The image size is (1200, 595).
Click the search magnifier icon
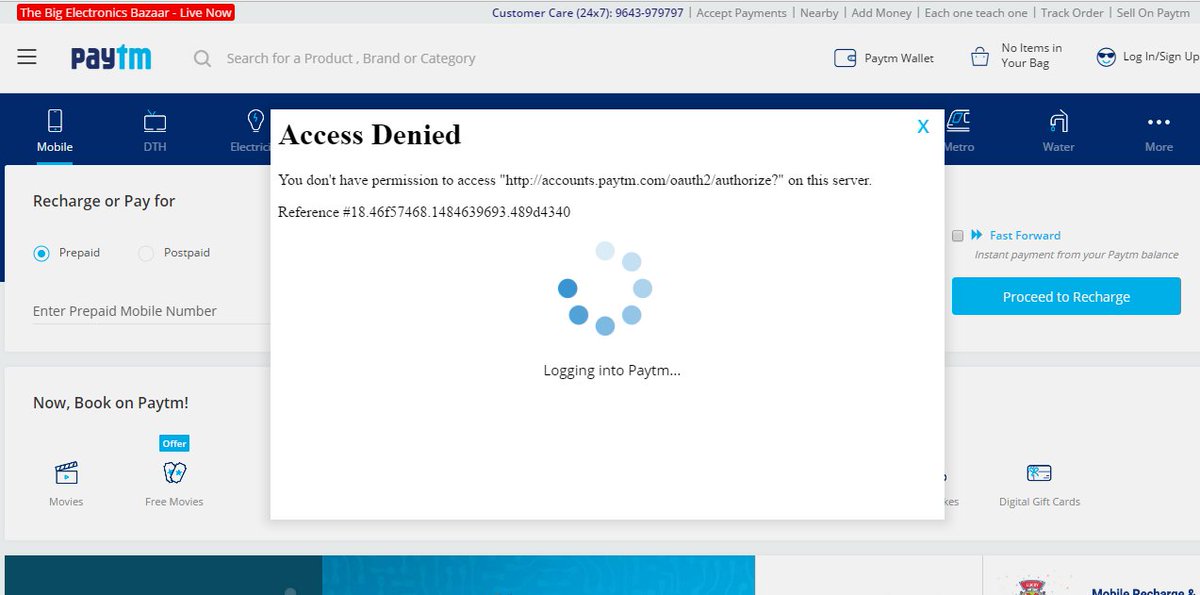click(x=202, y=59)
